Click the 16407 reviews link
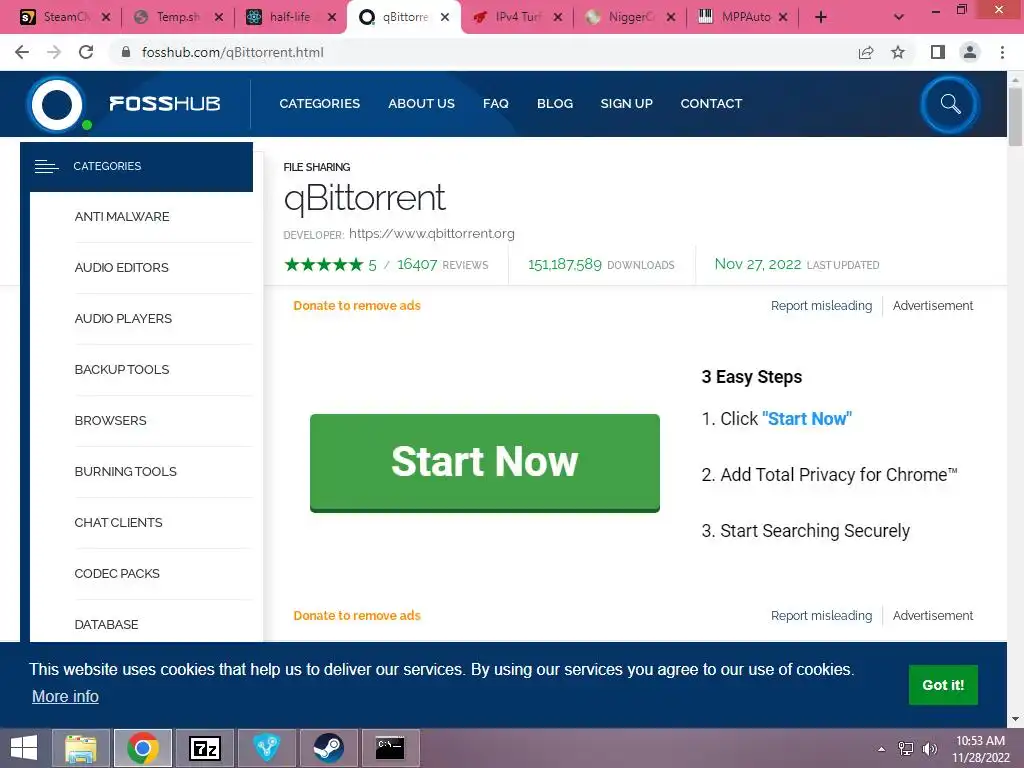Viewport: 1024px width, 768px height. point(443,264)
